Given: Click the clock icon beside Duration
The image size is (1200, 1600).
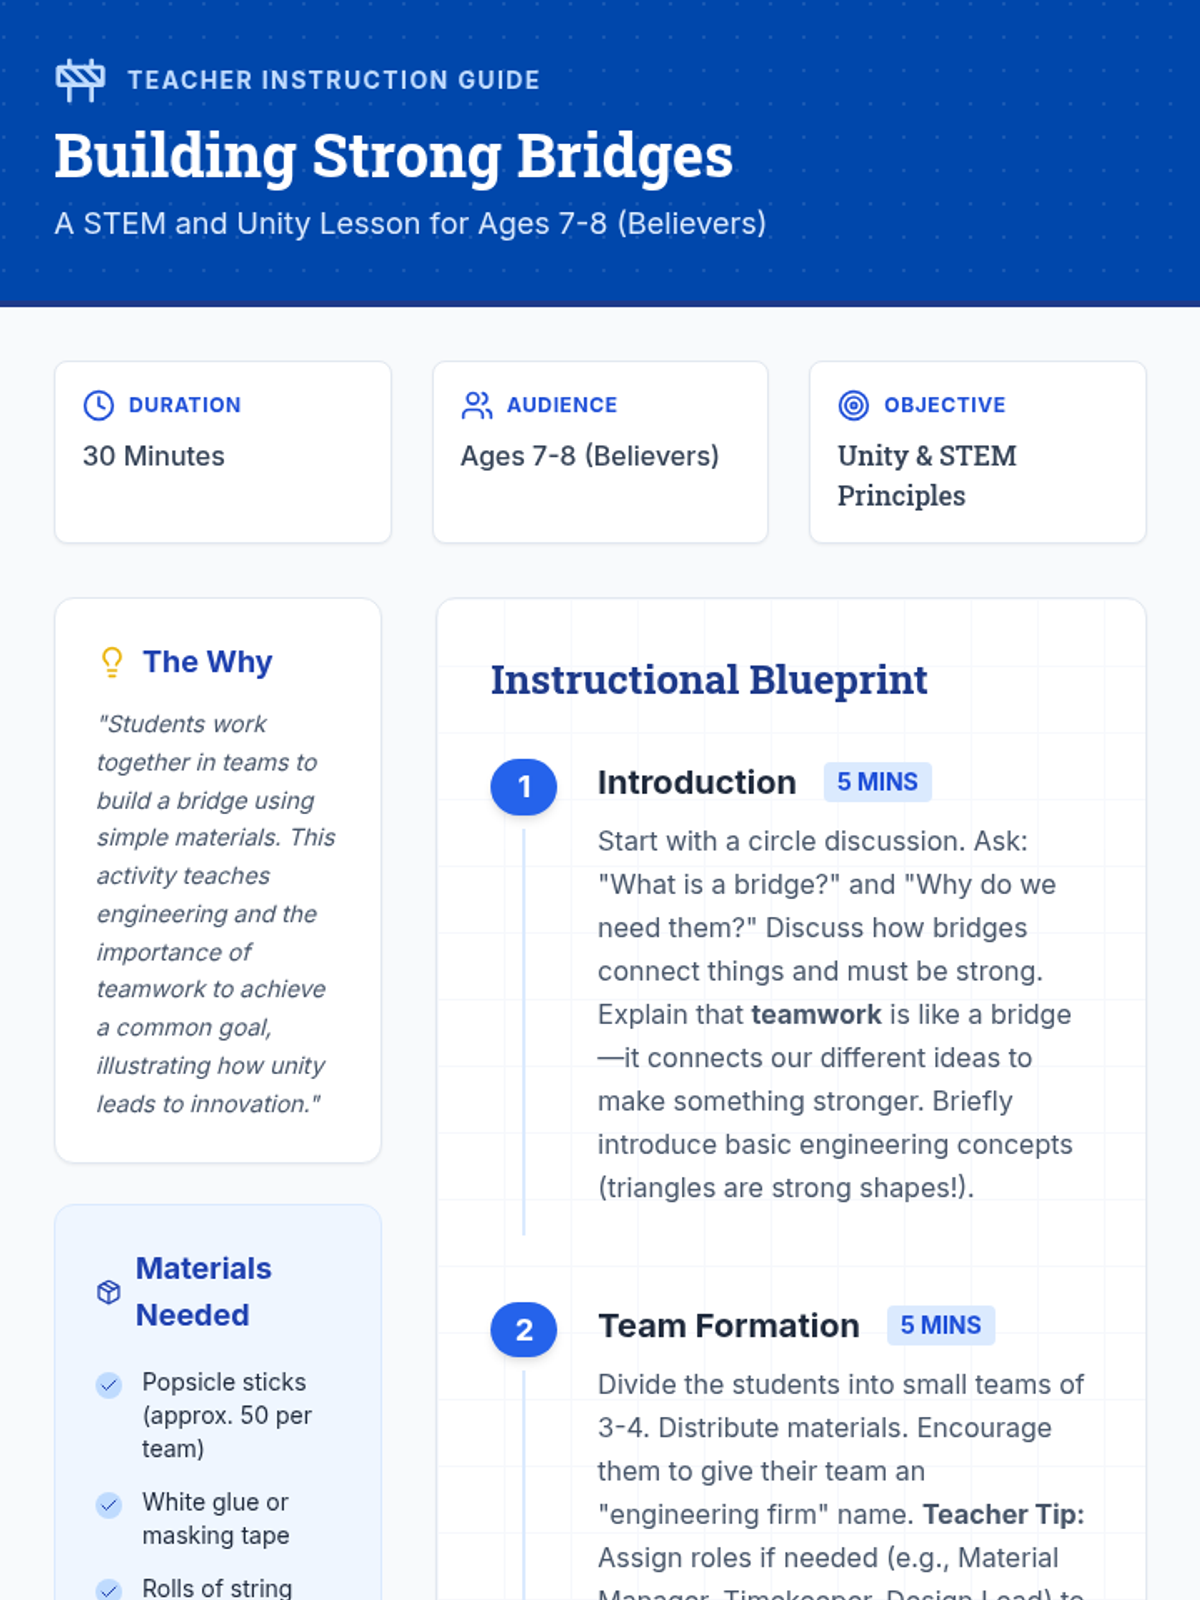Looking at the screenshot, I should click(98, 405).
